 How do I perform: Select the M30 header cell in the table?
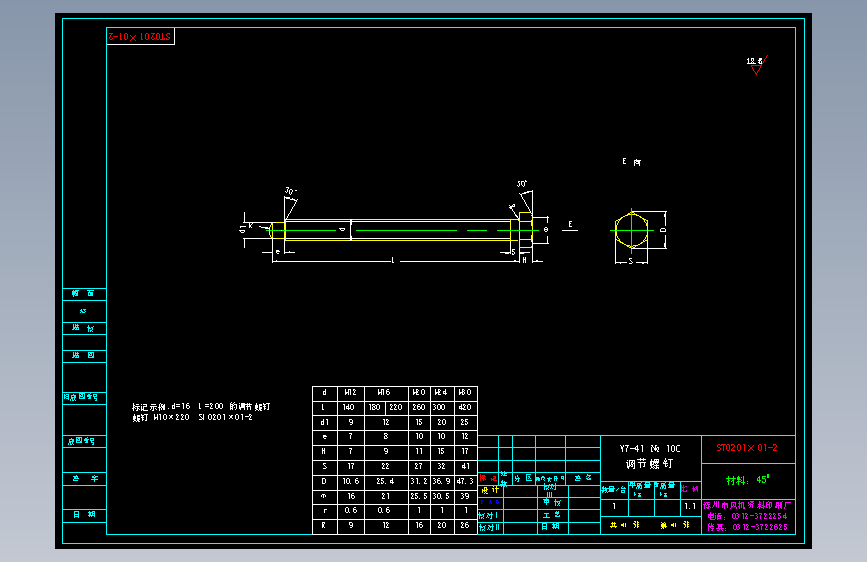465,392
